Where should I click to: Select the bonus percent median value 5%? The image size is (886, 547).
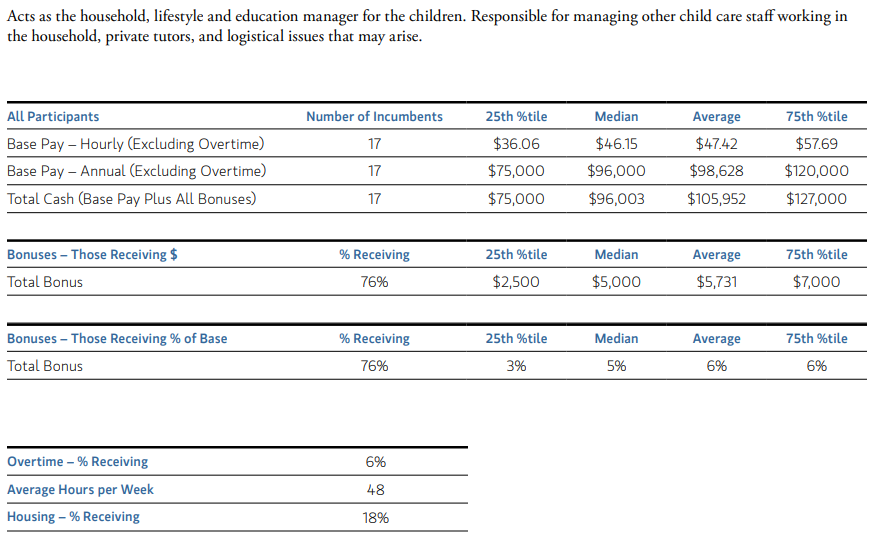[616, 366]
